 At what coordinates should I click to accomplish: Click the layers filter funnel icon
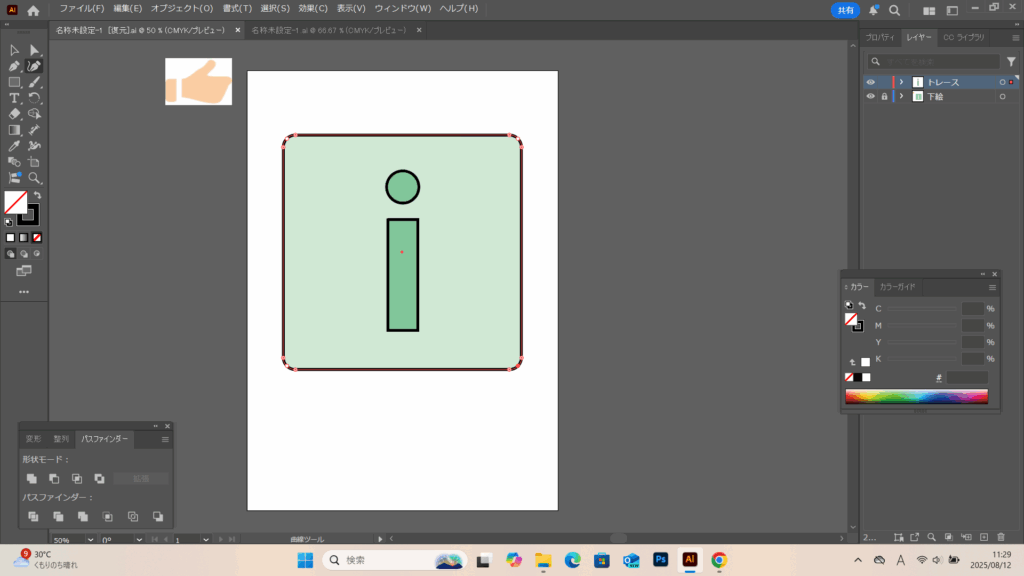(x=1011, y=62)
